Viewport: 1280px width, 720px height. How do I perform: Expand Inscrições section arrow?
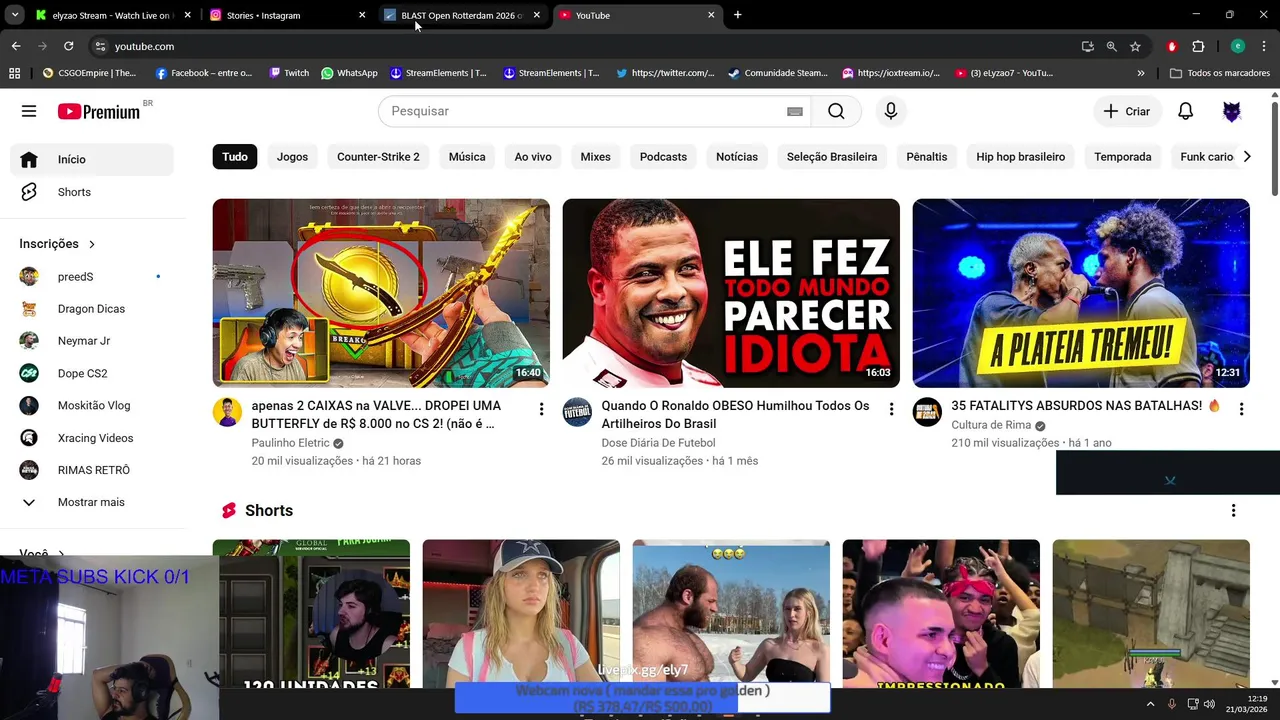(x=92, y=244)
